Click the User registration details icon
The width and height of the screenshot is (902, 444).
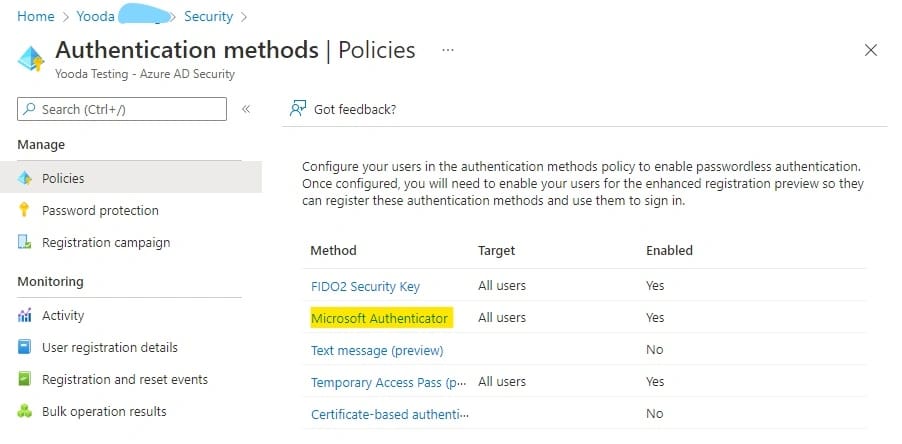25,347
